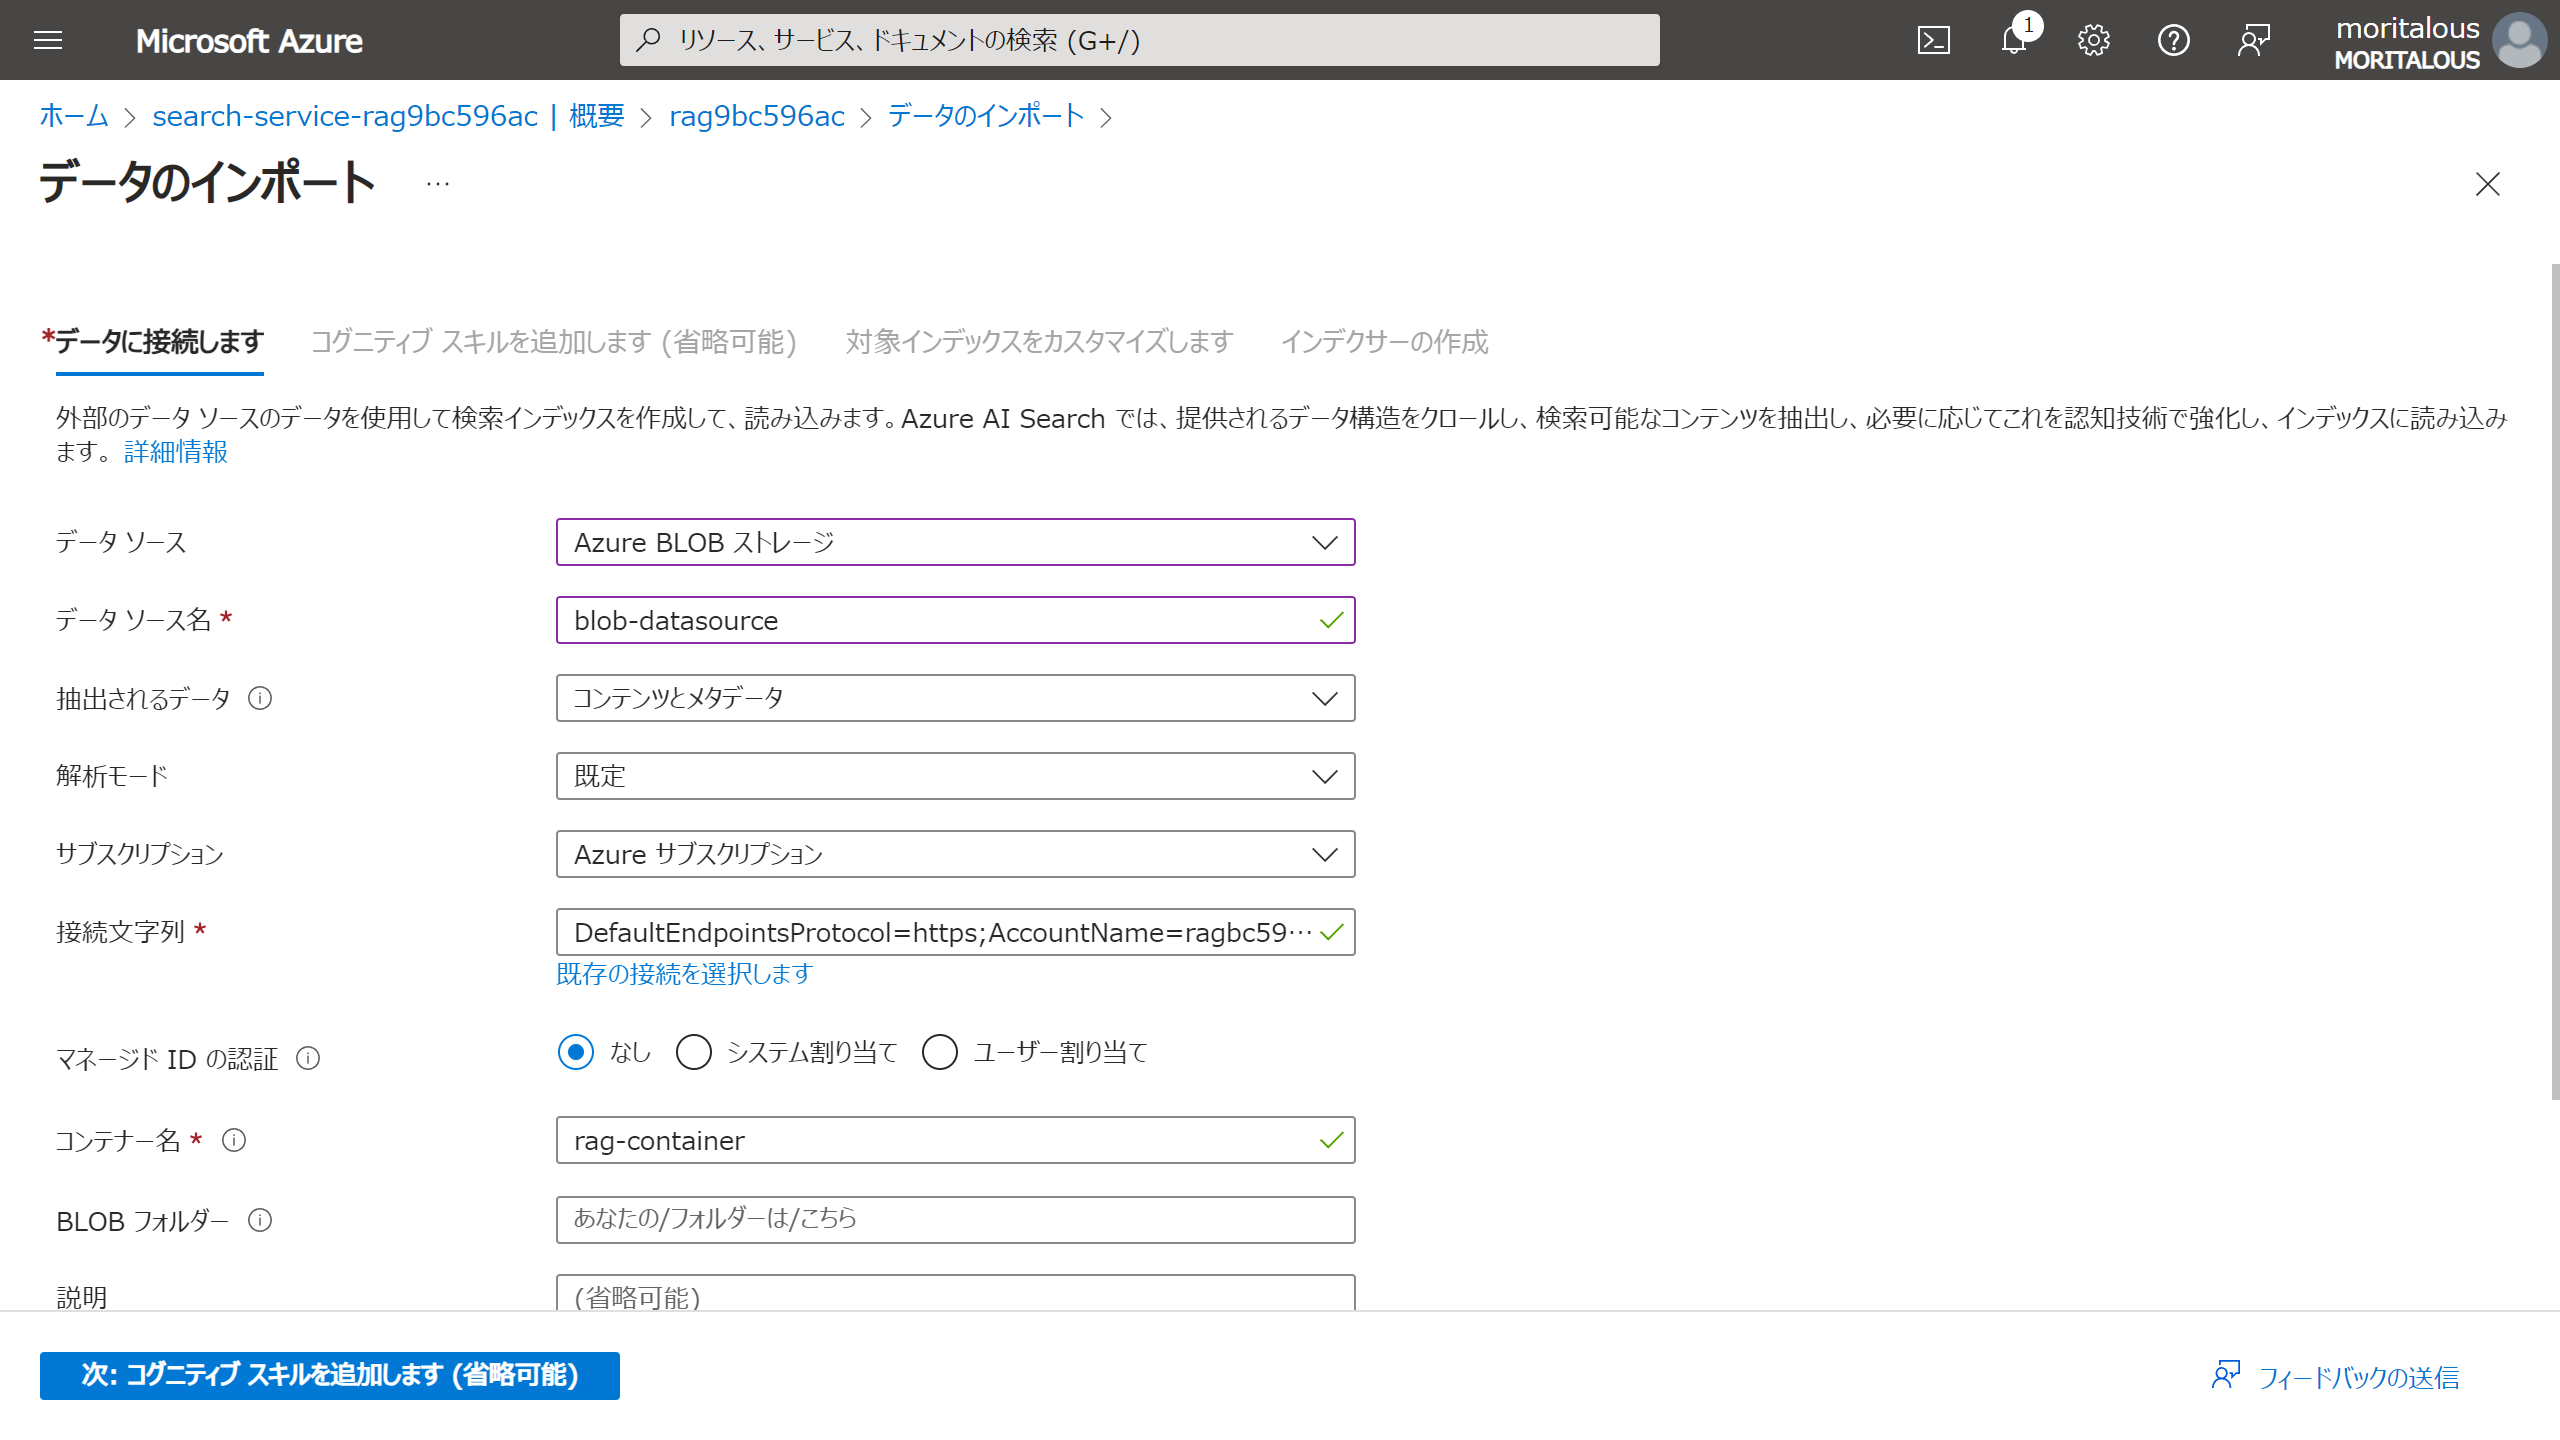Screen dimensions: 2560x1440
Task: Click the info icon beside 抽出されるデータ
Action: tap(262, 699)
